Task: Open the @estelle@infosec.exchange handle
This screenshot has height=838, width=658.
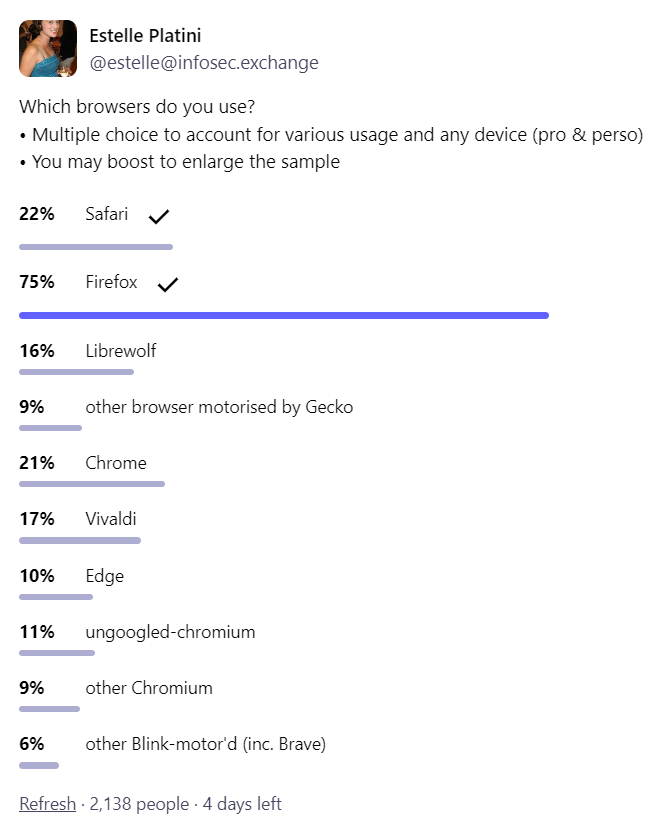Action: coord(204,63)
